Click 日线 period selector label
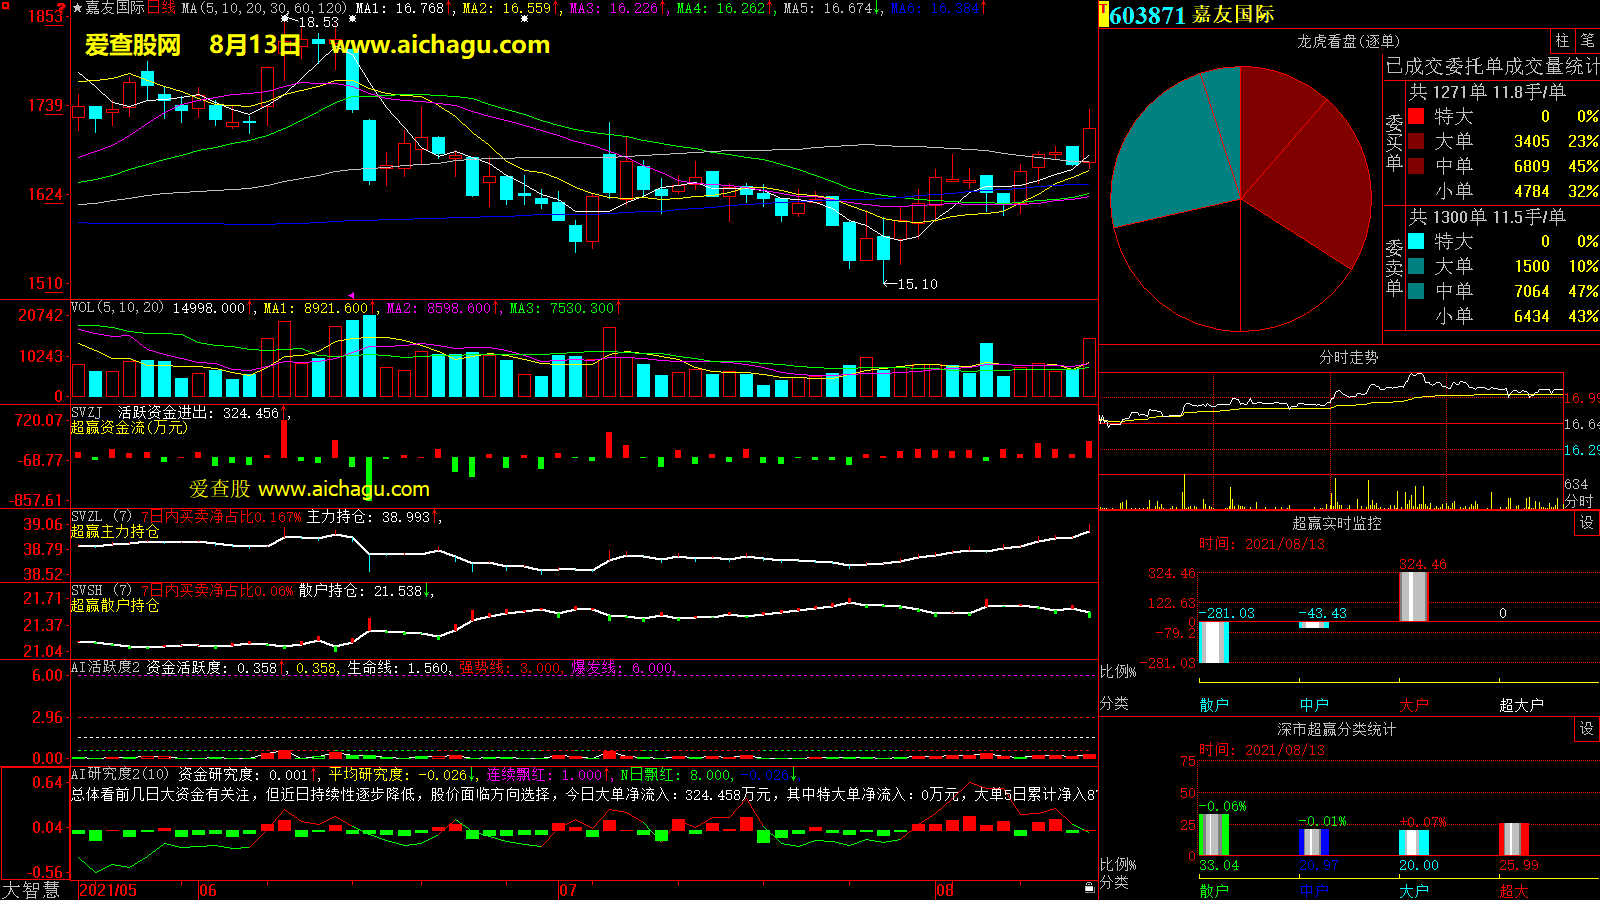 point(161,8)
